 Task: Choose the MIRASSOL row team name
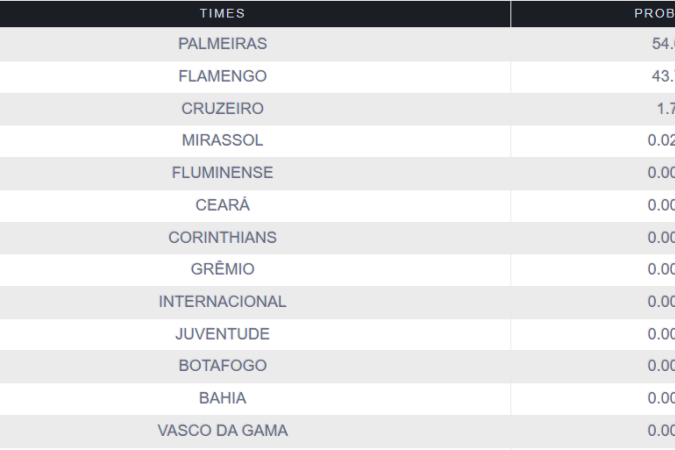click(x=222, y=140)
